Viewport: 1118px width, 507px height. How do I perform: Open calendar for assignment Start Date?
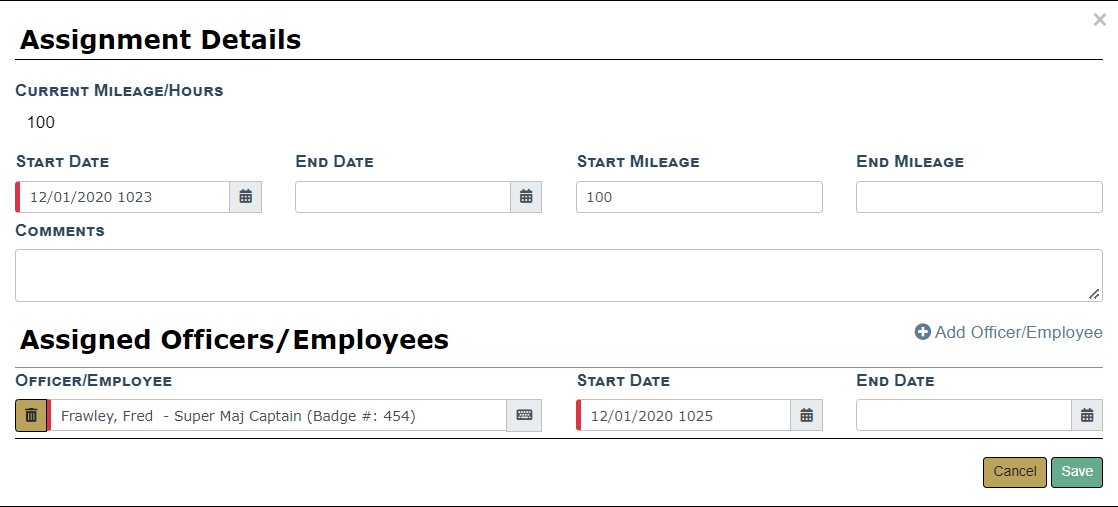click(x=246, y=197)
